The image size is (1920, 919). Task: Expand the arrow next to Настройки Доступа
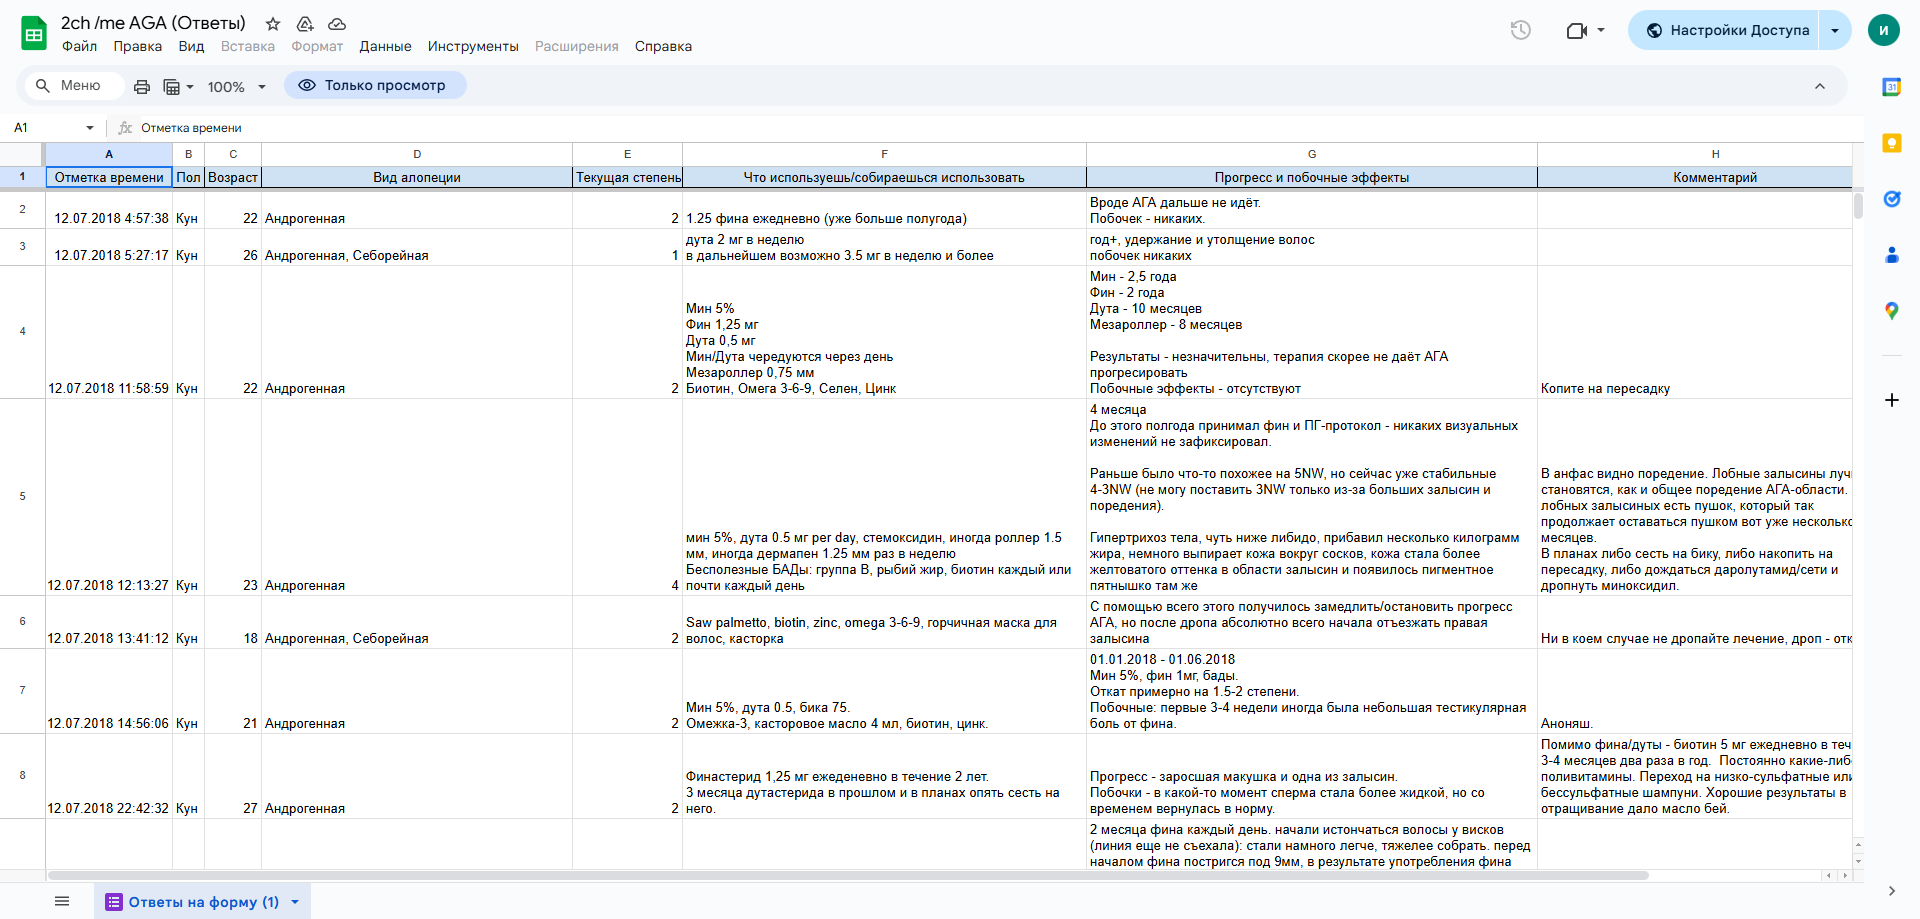pyautogui.click(x=1835, y=30)
